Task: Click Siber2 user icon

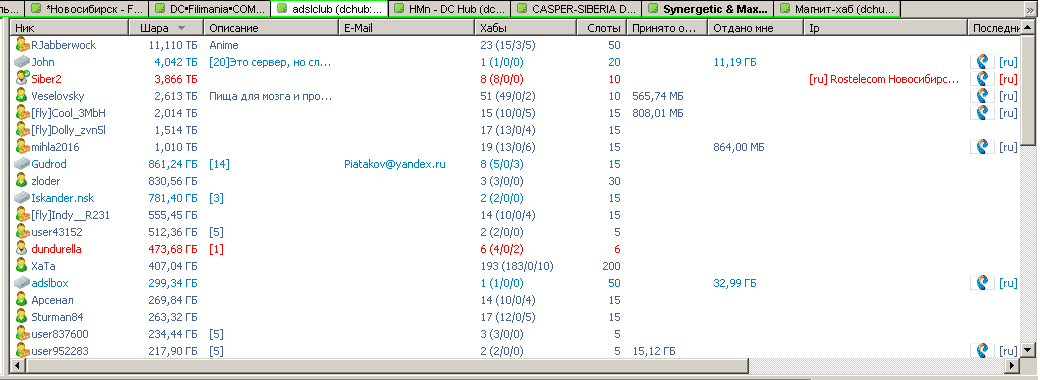Action: point(23,79)
